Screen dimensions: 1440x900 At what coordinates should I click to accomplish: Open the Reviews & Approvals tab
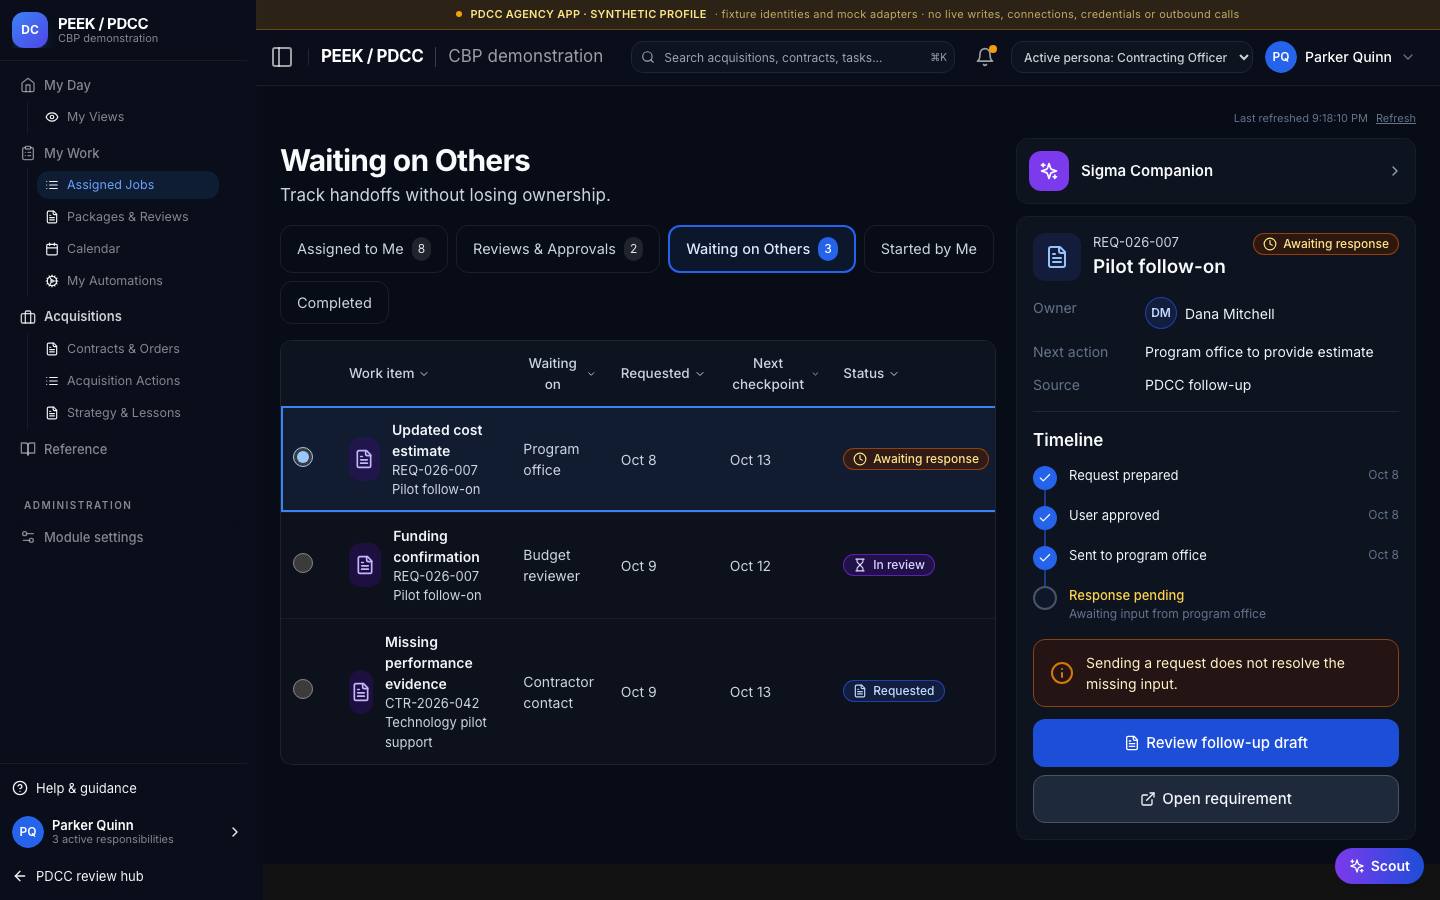pyautogui.click(x=557, y=249)
